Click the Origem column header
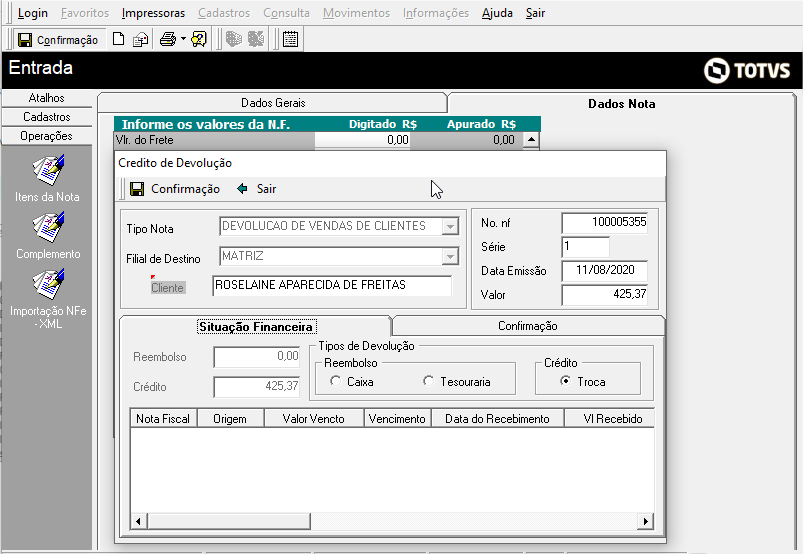This screenshot has width=803, height=554. tap(230, 419)
